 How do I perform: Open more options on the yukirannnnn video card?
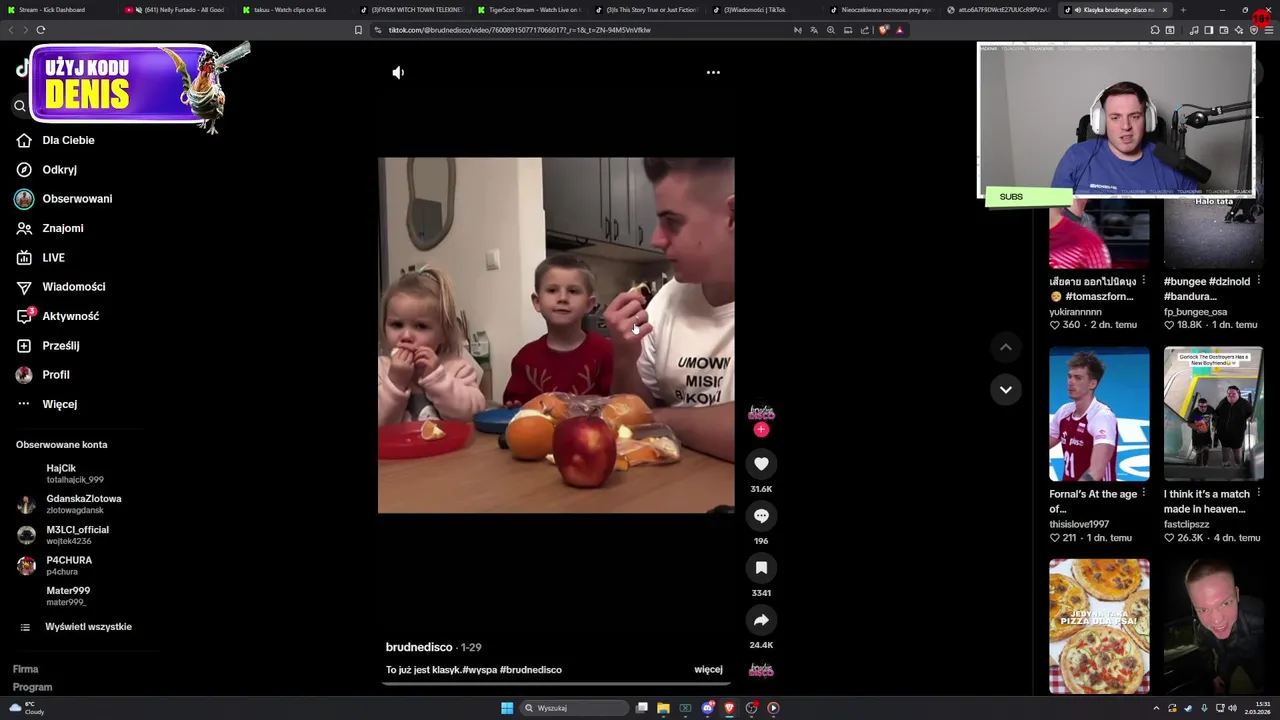tap(1144, 281)
